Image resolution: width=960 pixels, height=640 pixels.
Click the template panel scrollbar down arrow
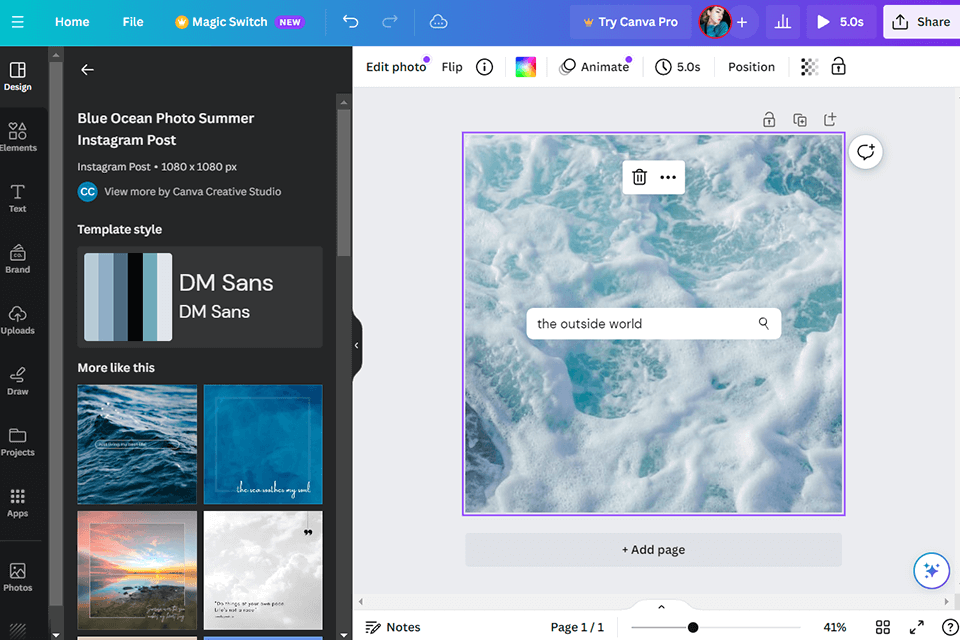(x=343, y=635)
